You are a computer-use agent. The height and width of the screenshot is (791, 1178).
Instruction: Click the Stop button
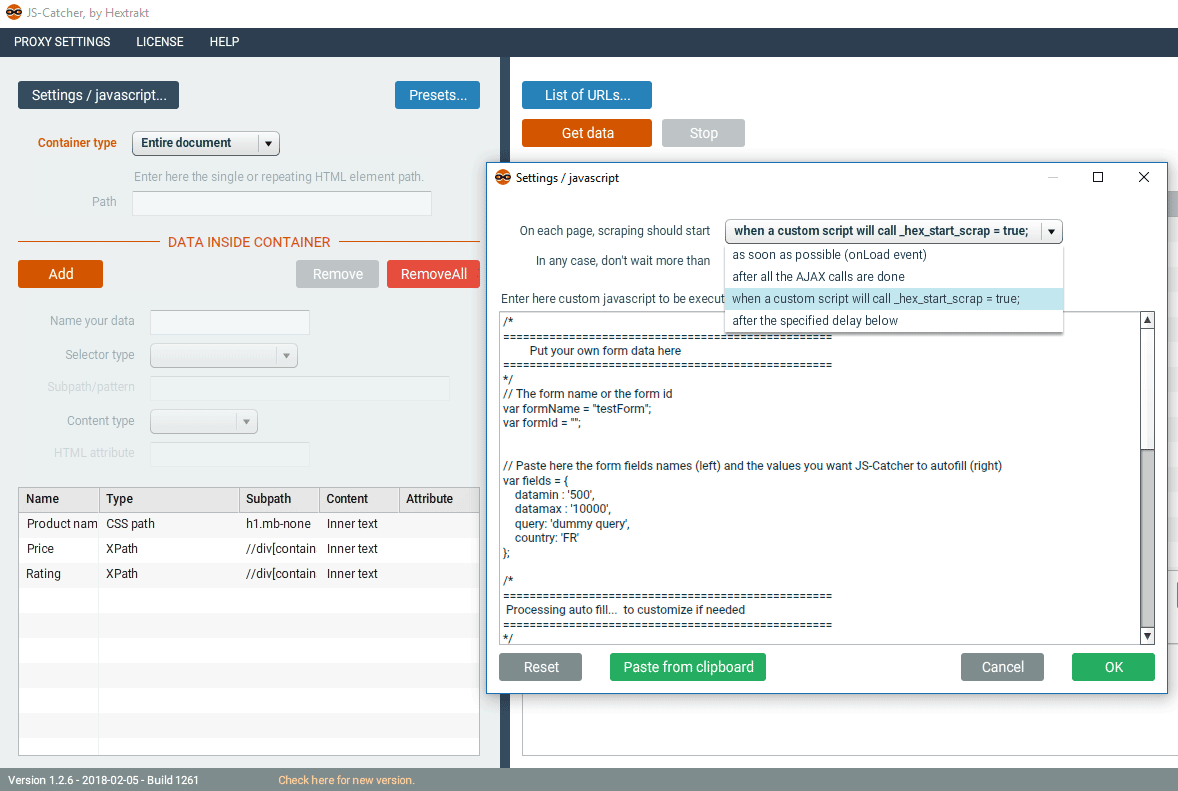(x=703, y=133)
